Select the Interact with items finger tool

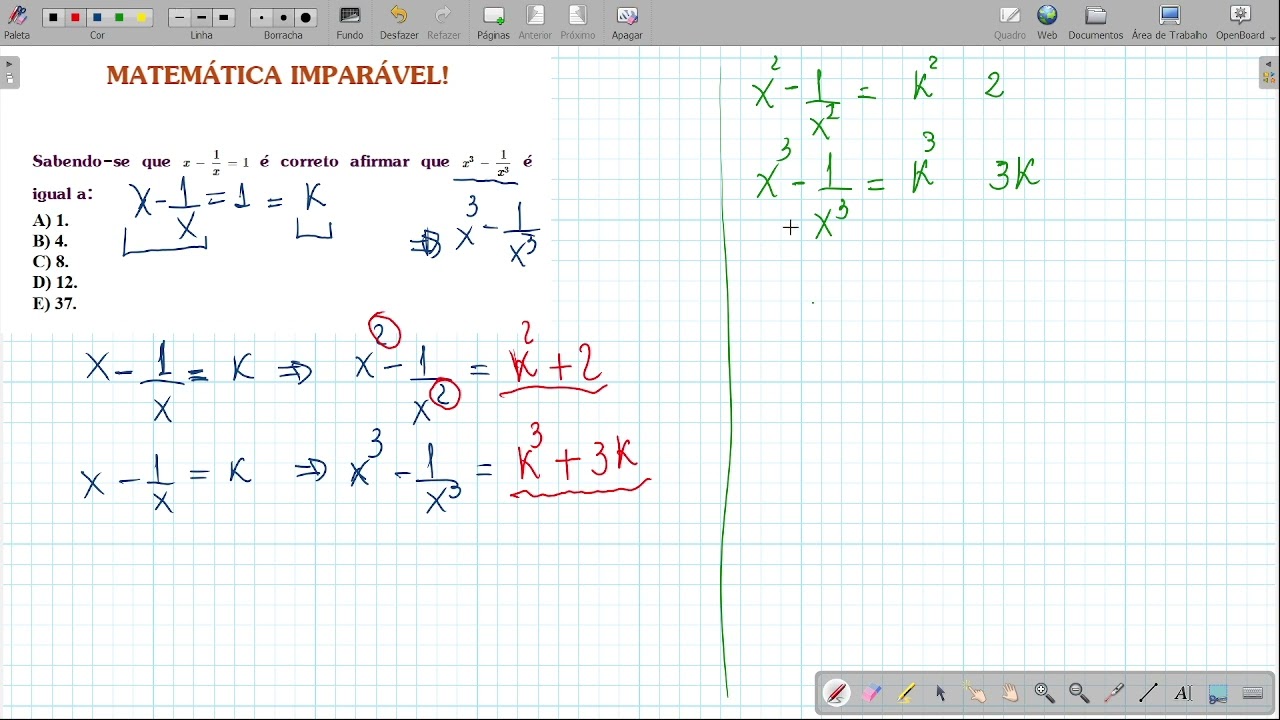click(975, 693)
